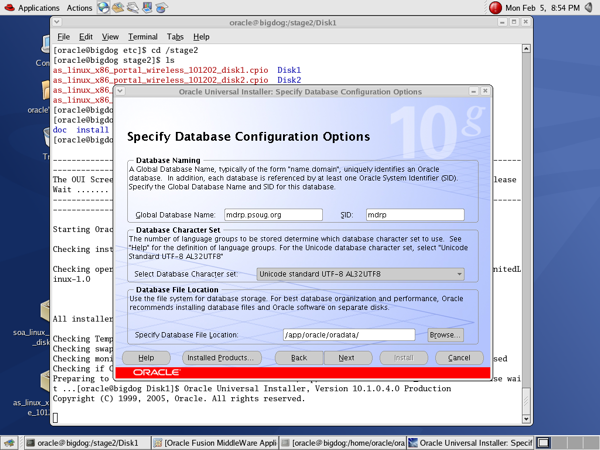Image resolution: width=600 pixels, height=450 pixels.
Task: Click the date and time clock
Action: 542,8
